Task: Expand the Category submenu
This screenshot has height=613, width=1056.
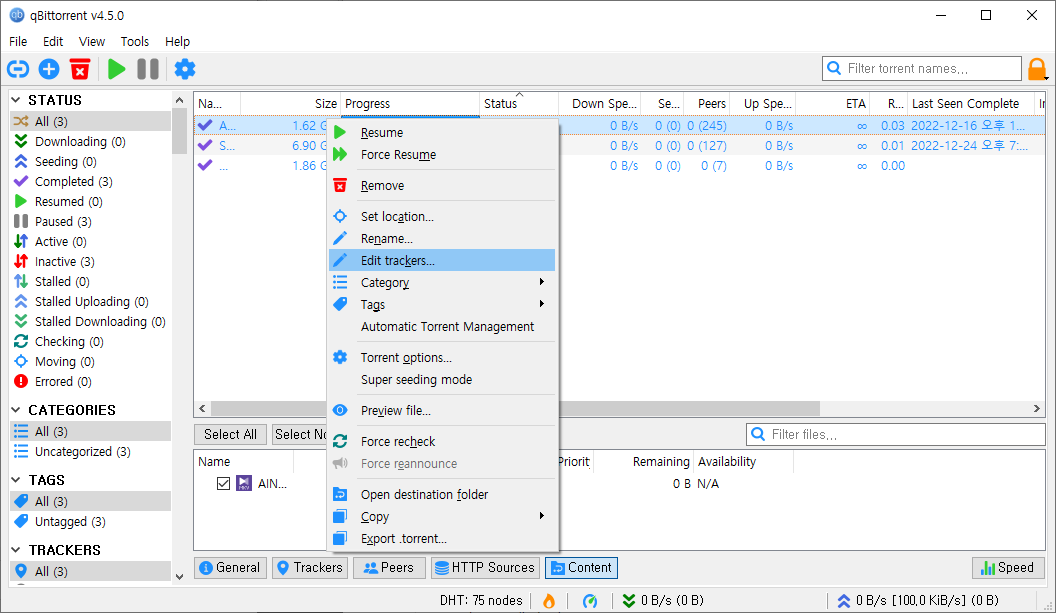Action: [x=442, y=282]
